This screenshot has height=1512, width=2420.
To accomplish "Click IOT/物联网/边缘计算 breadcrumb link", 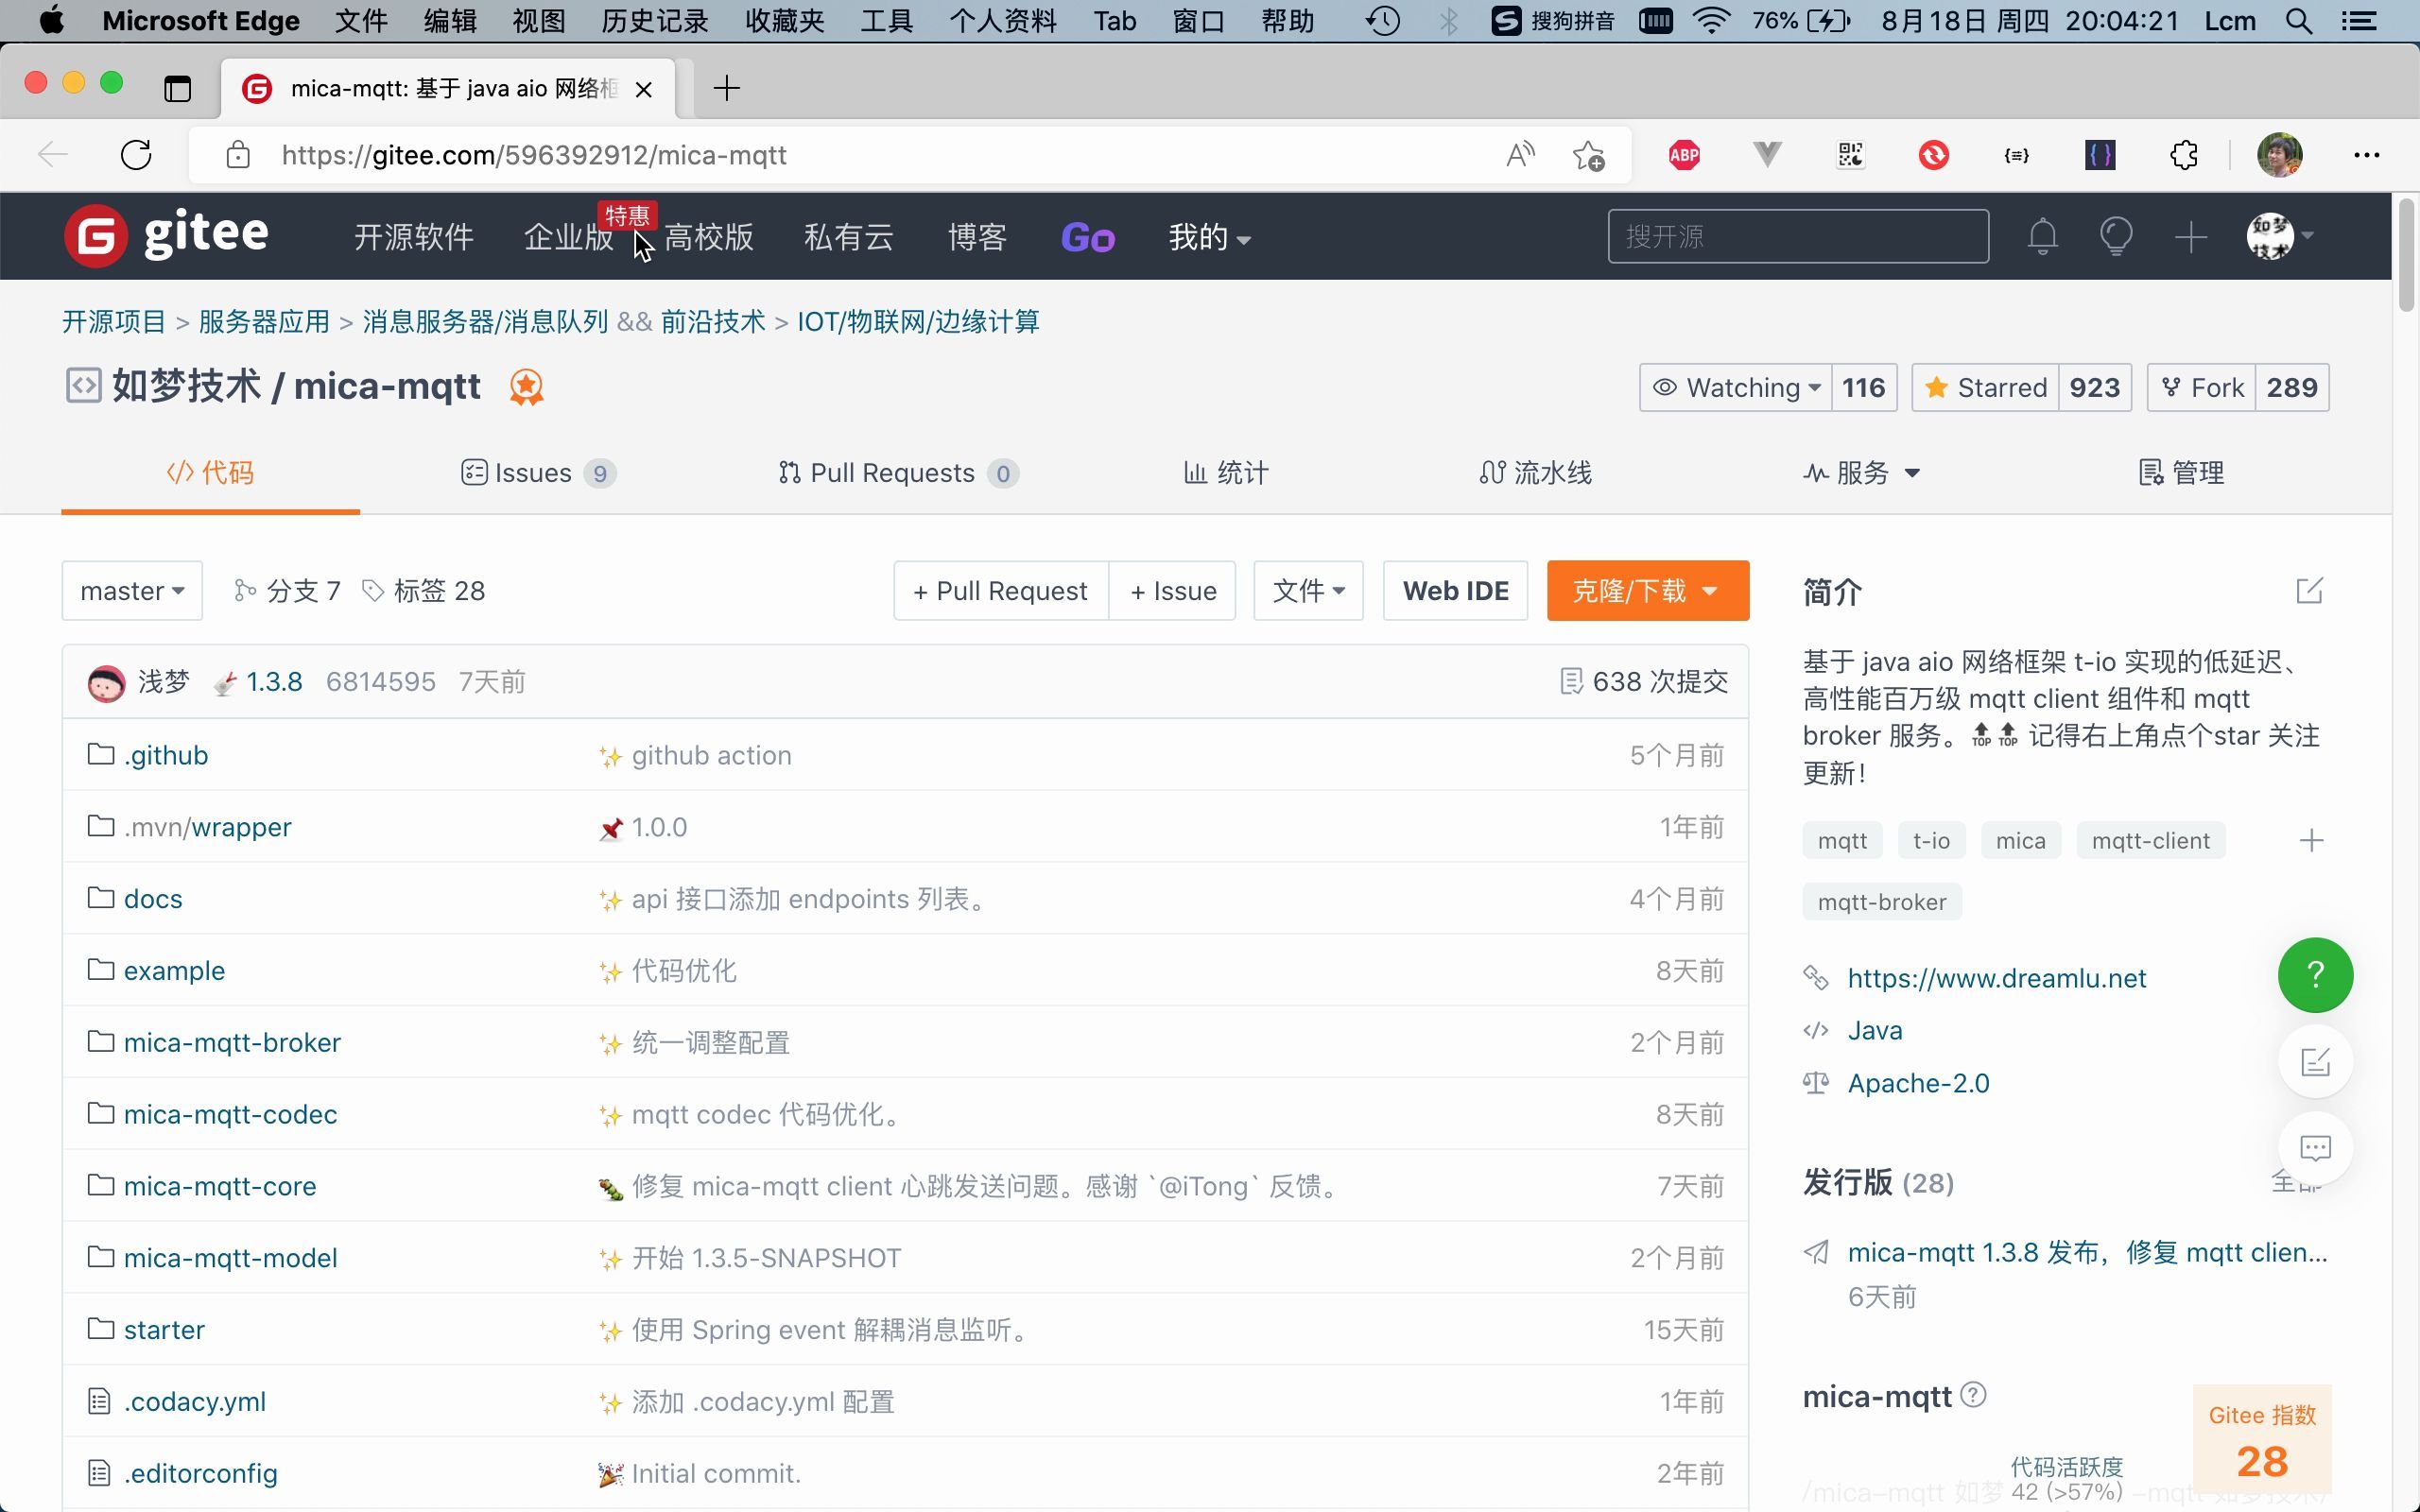I will click(918, 322).
